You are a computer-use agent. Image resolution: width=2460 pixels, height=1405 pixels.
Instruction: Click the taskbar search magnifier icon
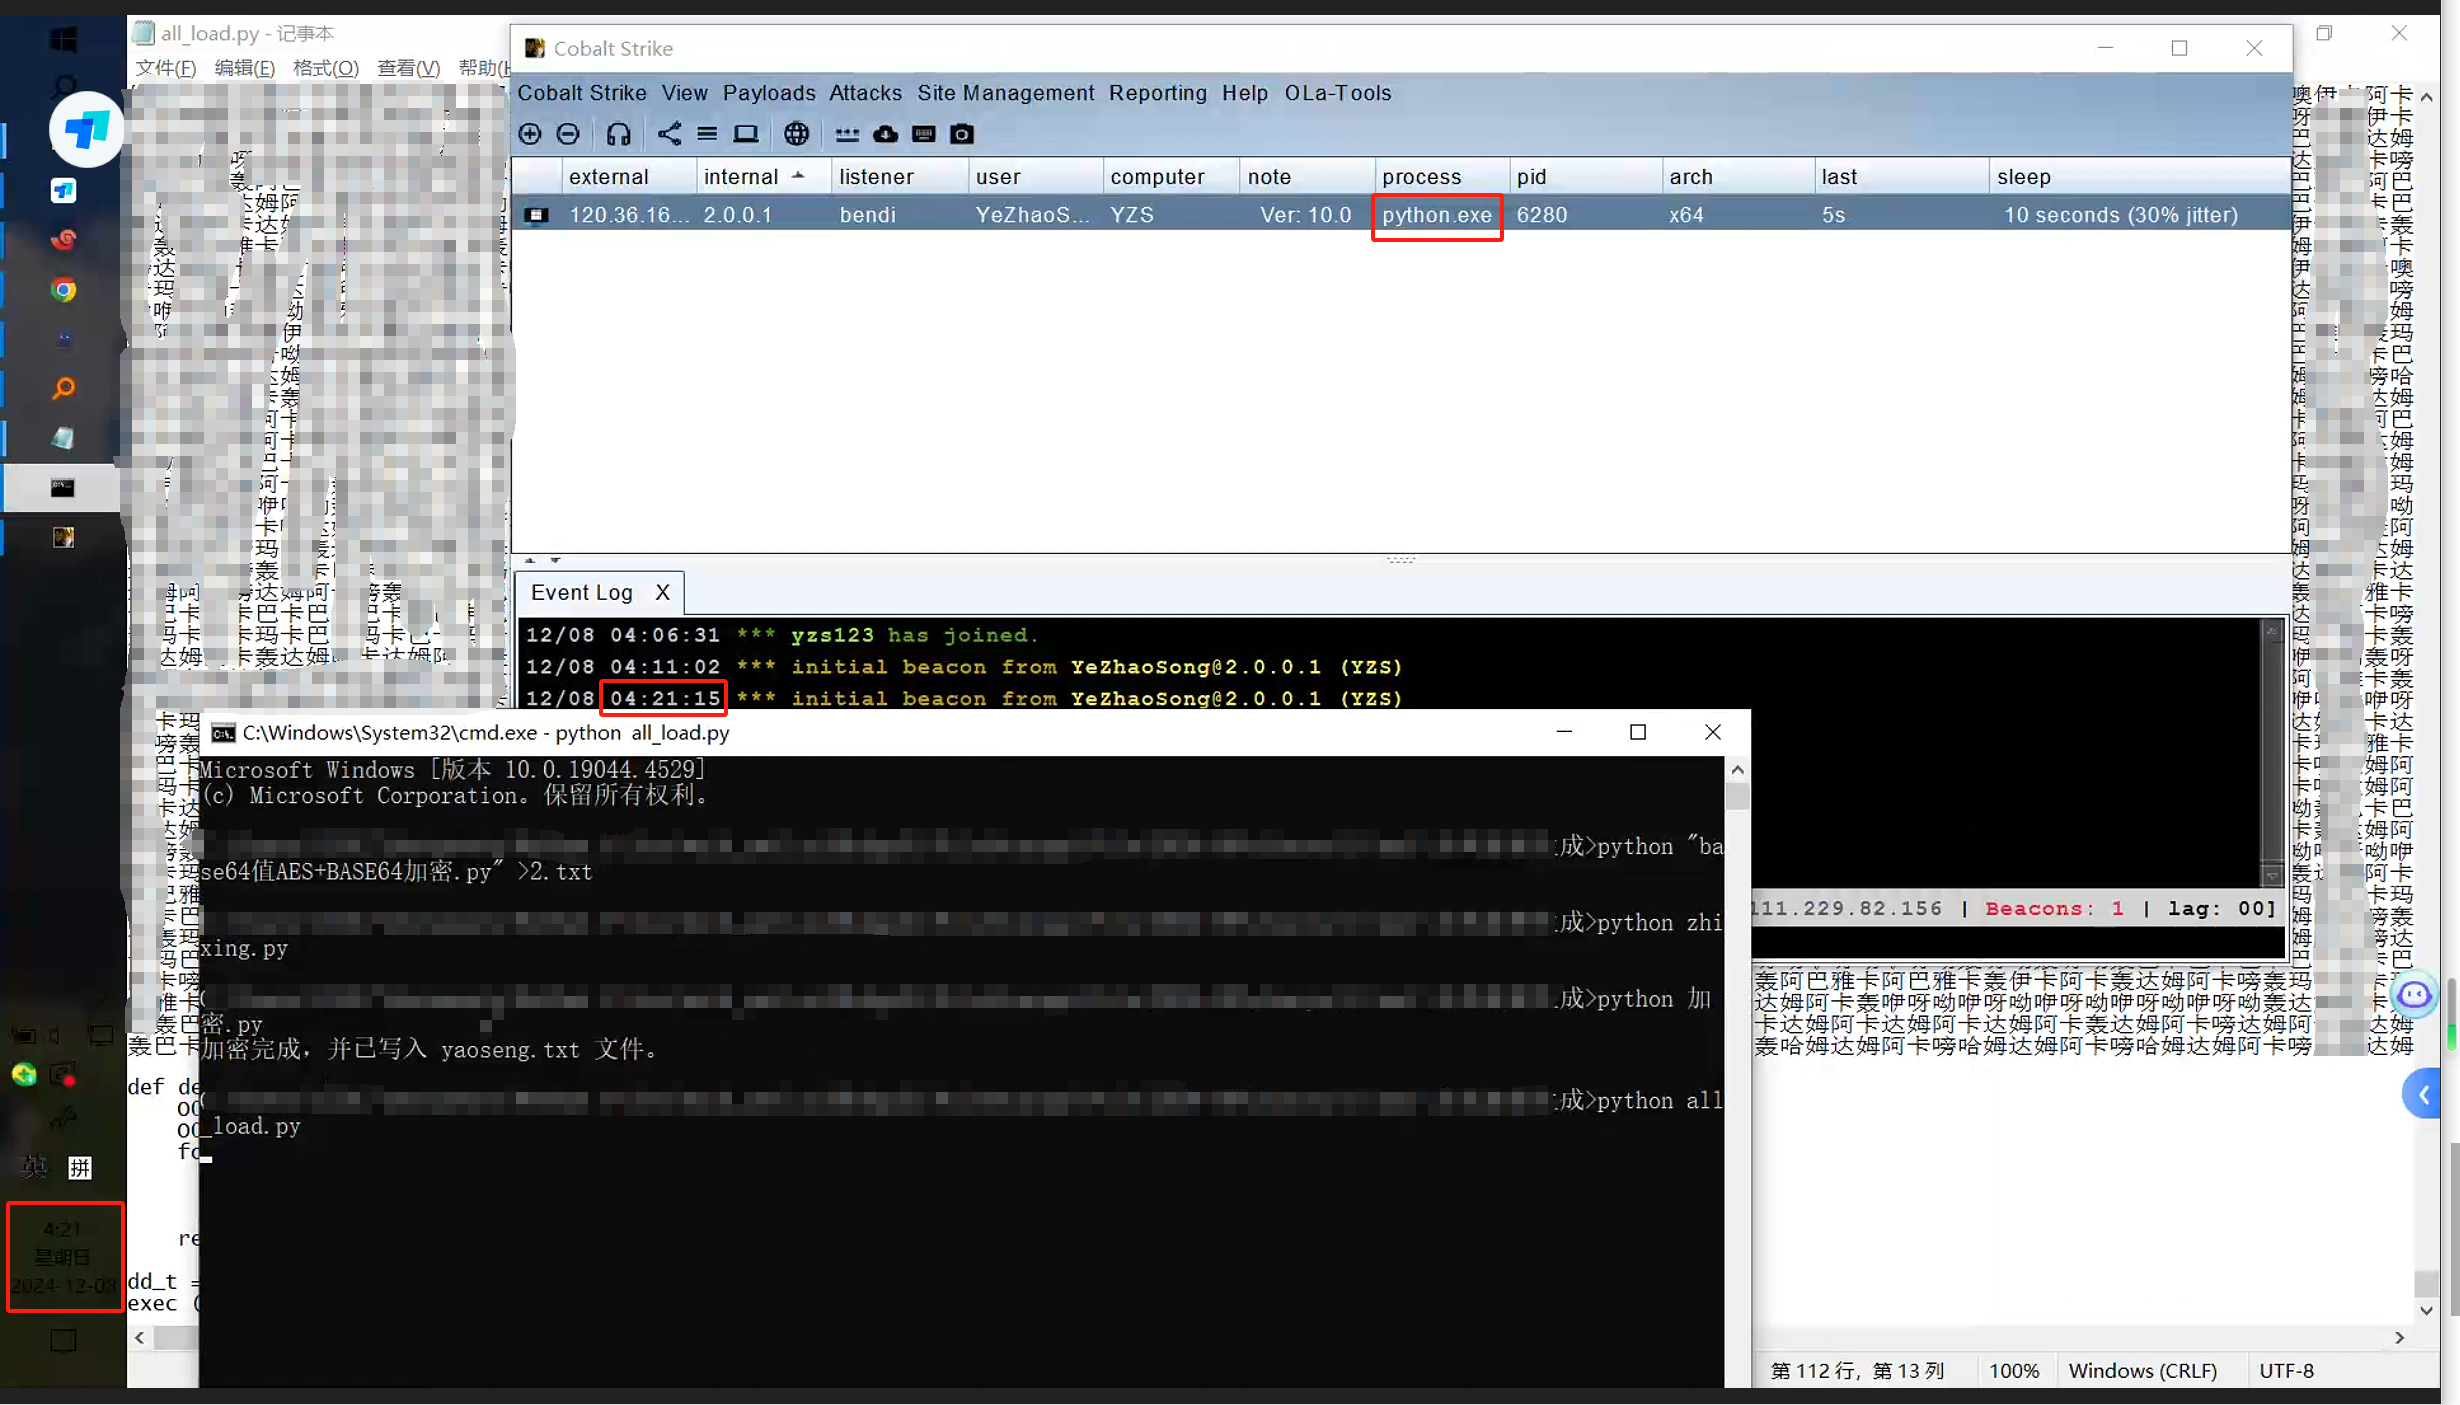[x=63, y=87]
